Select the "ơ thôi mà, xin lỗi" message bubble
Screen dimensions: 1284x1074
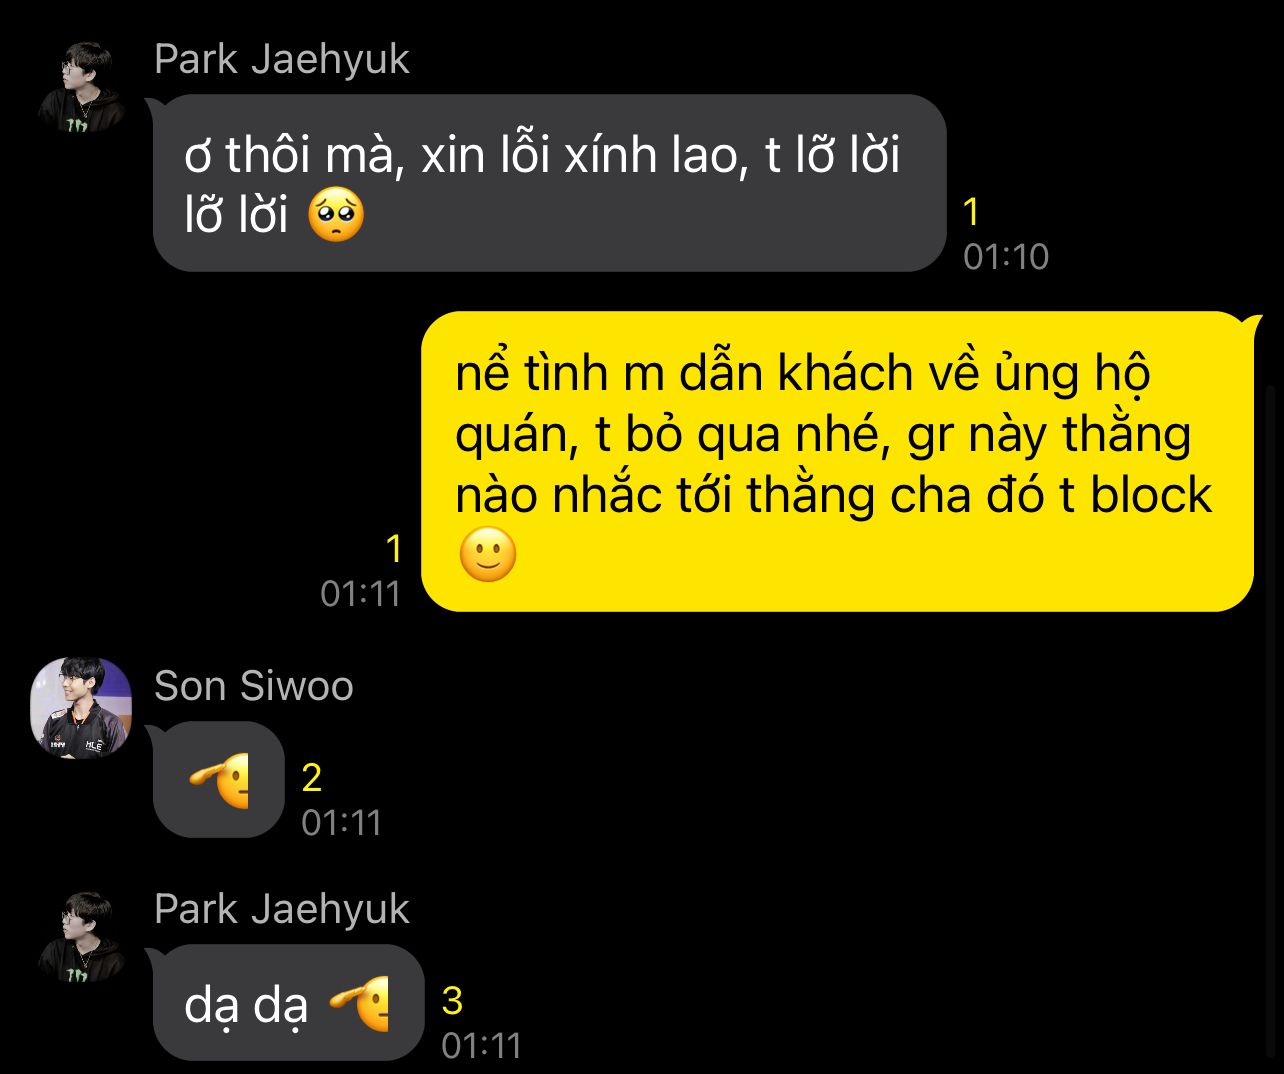[x=549, y=183]
